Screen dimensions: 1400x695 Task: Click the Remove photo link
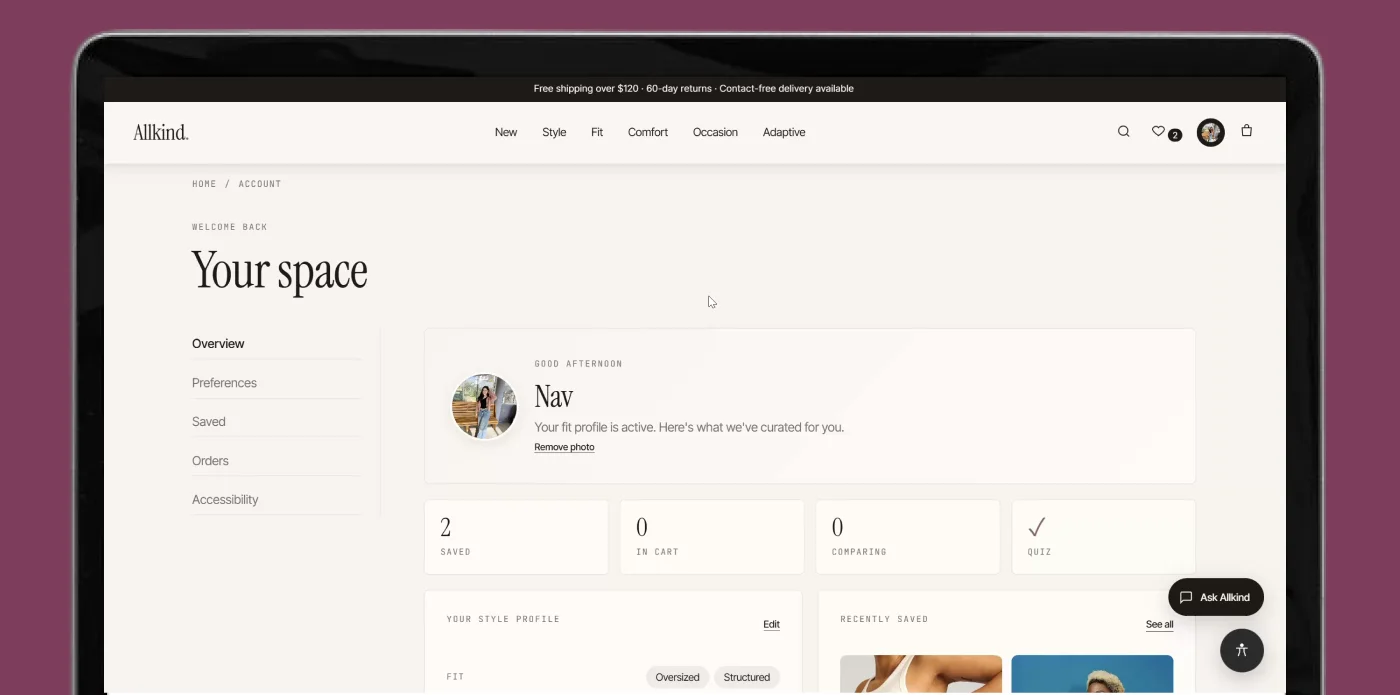coord(564,447)
